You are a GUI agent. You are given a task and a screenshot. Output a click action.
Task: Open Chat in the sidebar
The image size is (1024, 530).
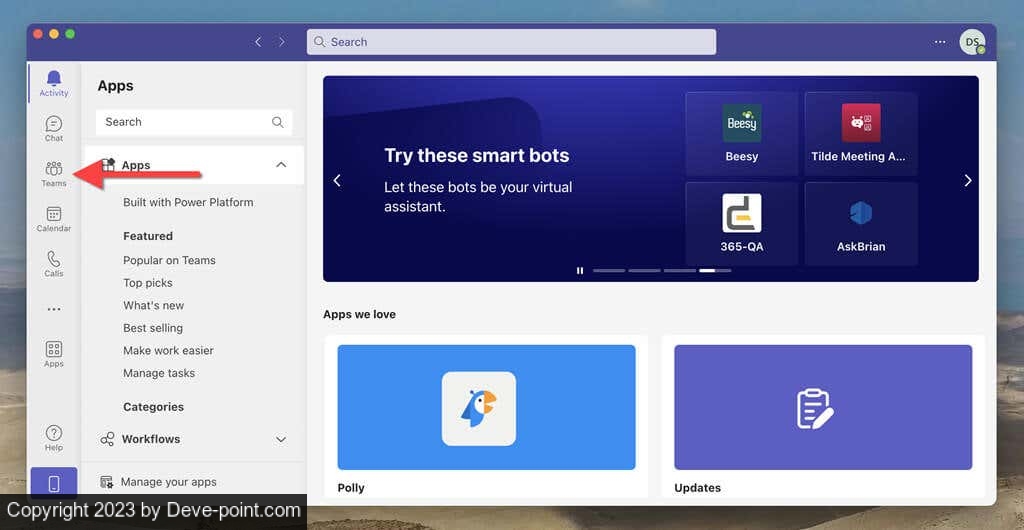point(54,127)
